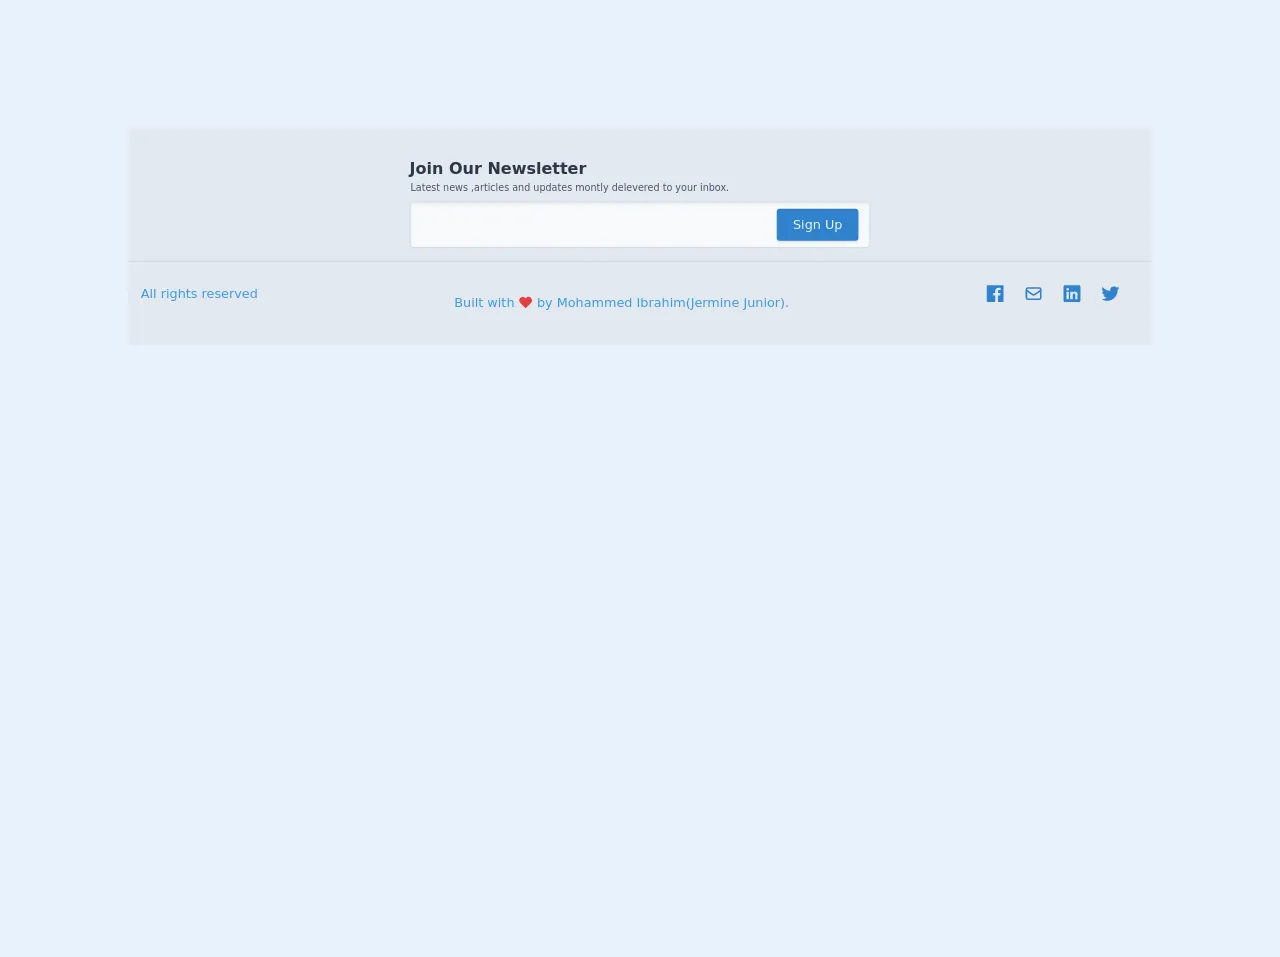This screenshot has height=957, width=1280.
Task: Click the red heart icon
Action: click(x=525, y=302)
